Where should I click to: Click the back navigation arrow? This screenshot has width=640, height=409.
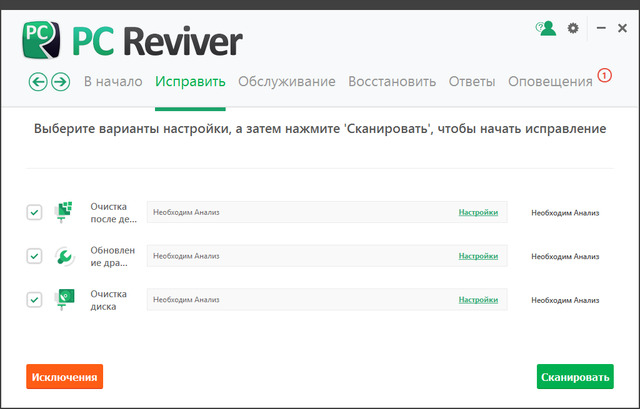point(38,82)
